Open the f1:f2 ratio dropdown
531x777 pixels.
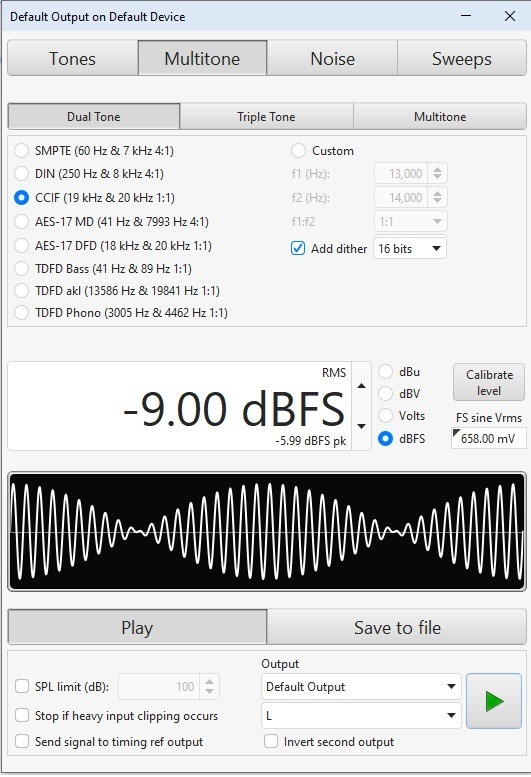pyautogui.click(x=411, y=222)
